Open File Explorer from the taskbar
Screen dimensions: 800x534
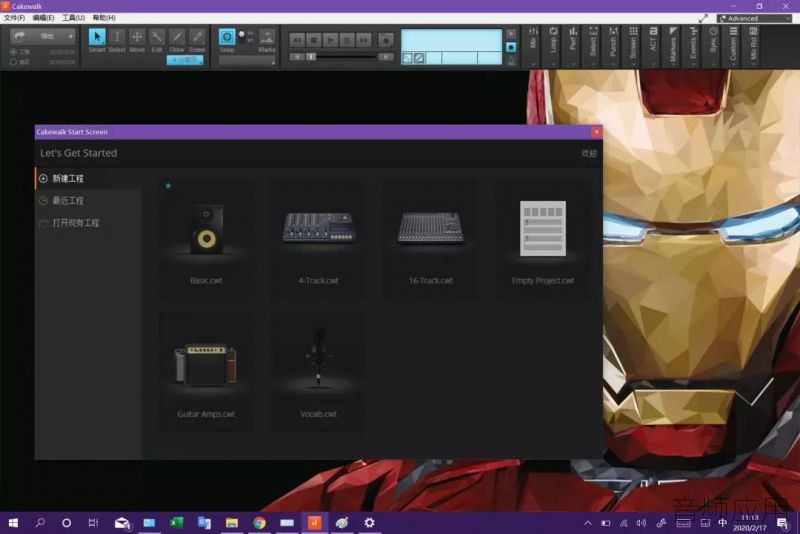pos(232,523)
